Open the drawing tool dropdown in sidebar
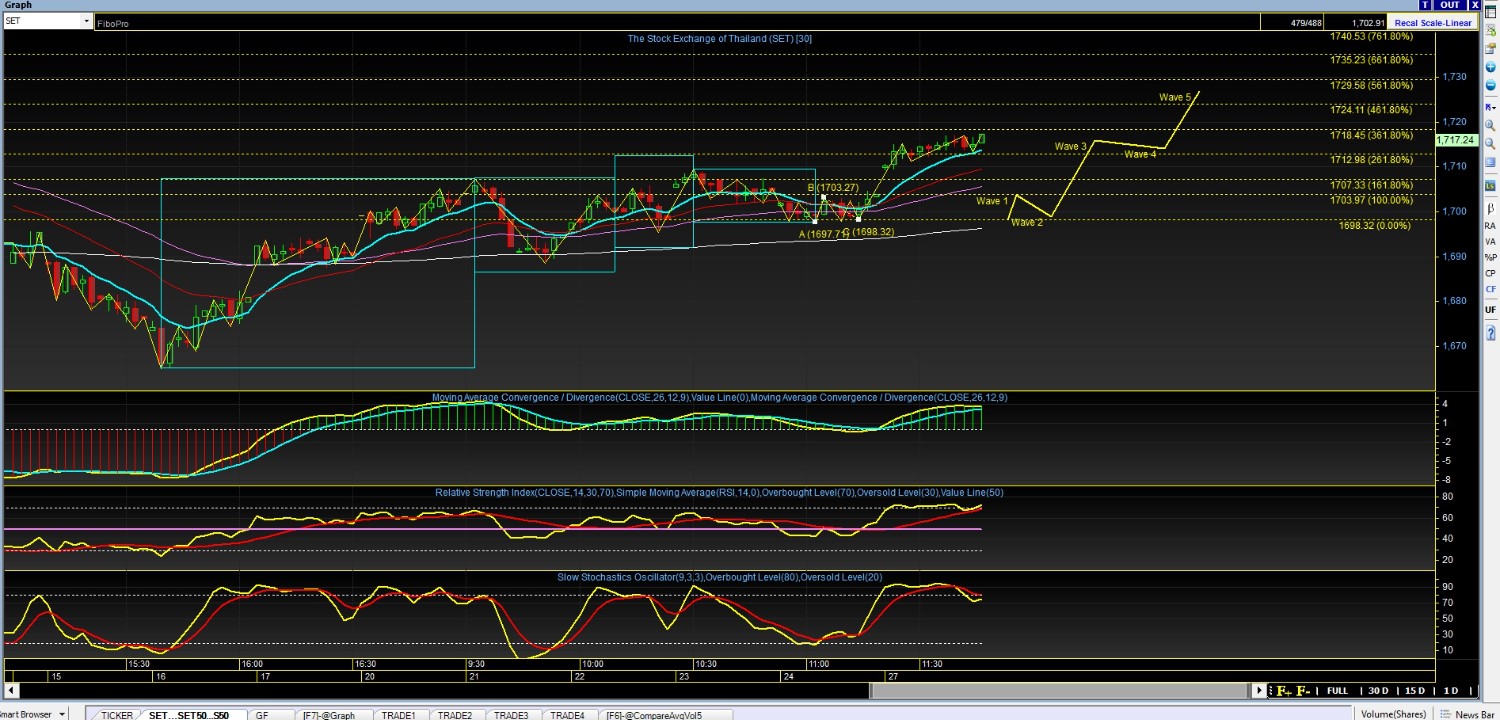The image size is (1500, 720). [1490, 107]
